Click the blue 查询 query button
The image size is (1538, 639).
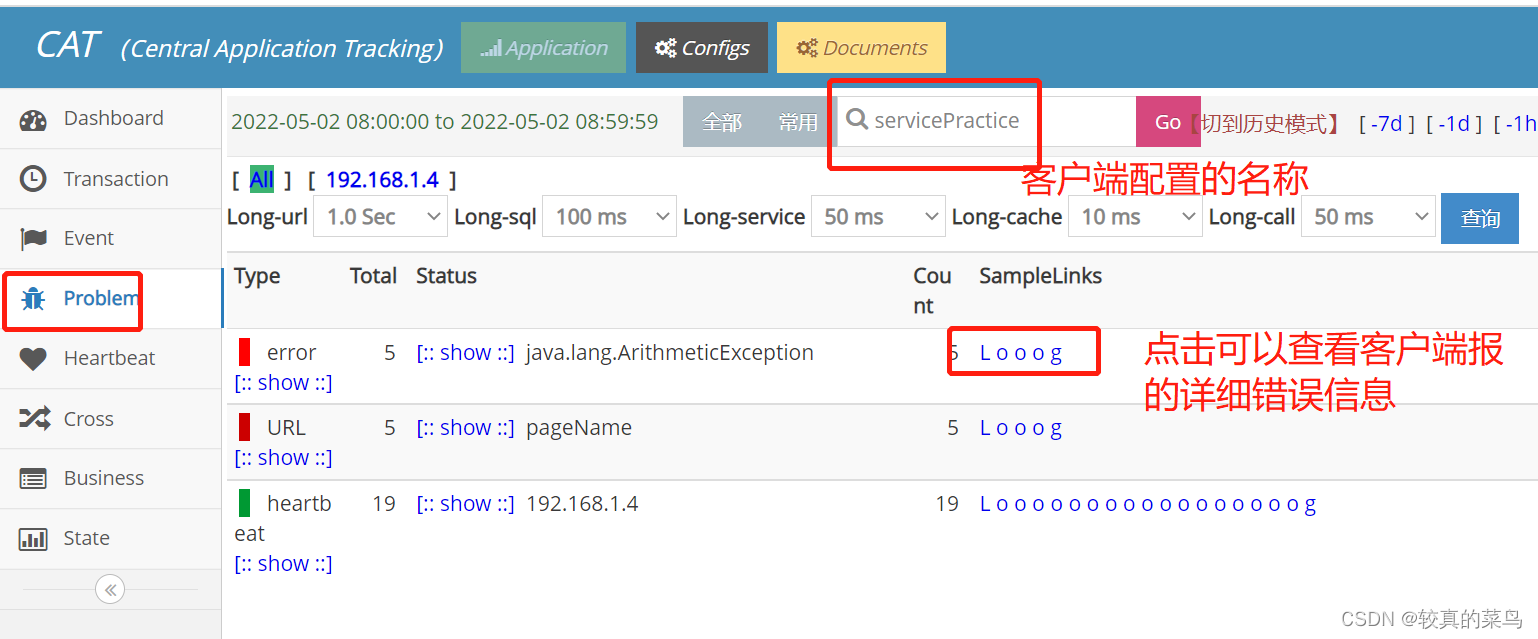point(1480,218)
